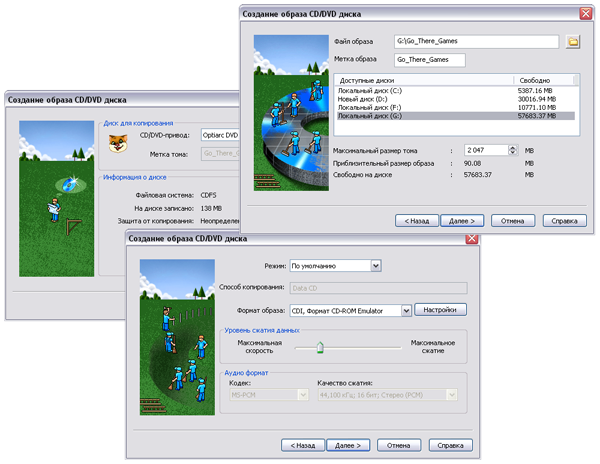This screenshot has height=464, width=600.
Task: Click the workers-on-disc illustration in top dialog
Action: pyautogui.click(x=291, y=113)
